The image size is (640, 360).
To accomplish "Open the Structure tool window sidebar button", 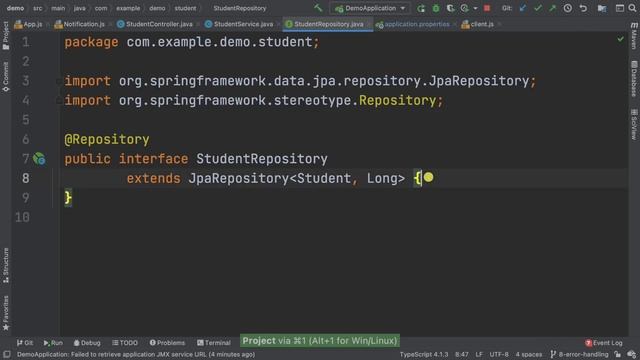I will click(x=6, y=265).
